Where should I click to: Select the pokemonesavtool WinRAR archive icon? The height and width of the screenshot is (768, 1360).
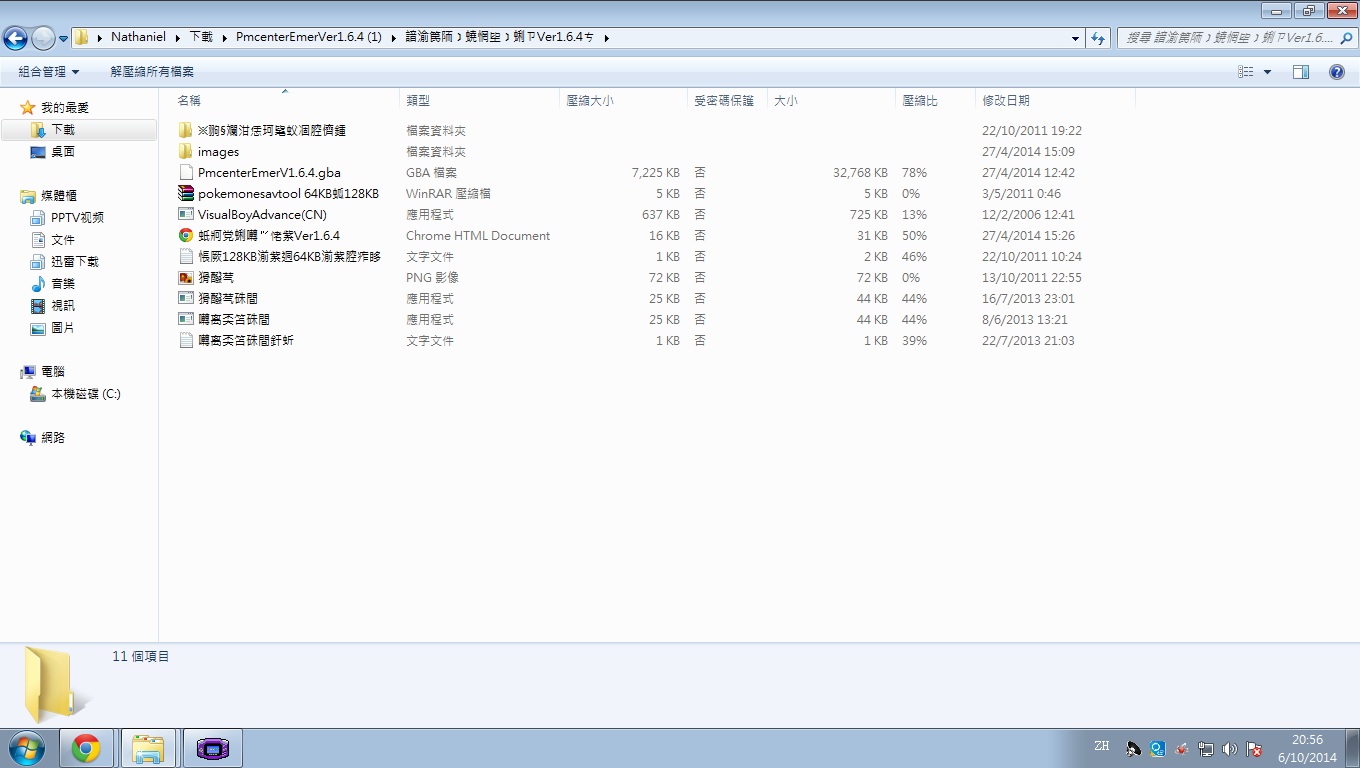(185, 194)
